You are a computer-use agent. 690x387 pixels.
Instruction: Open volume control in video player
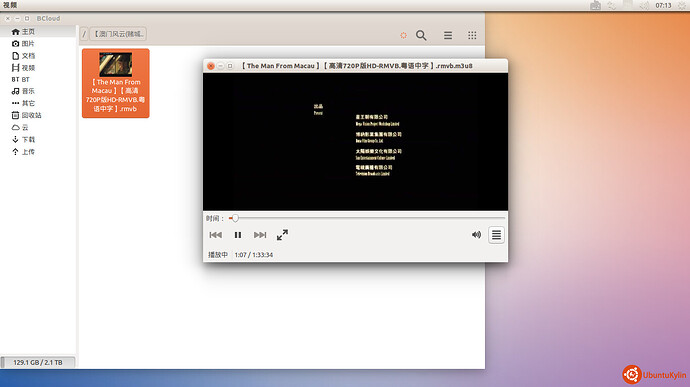pyautogui.click(x=476, y=235)
